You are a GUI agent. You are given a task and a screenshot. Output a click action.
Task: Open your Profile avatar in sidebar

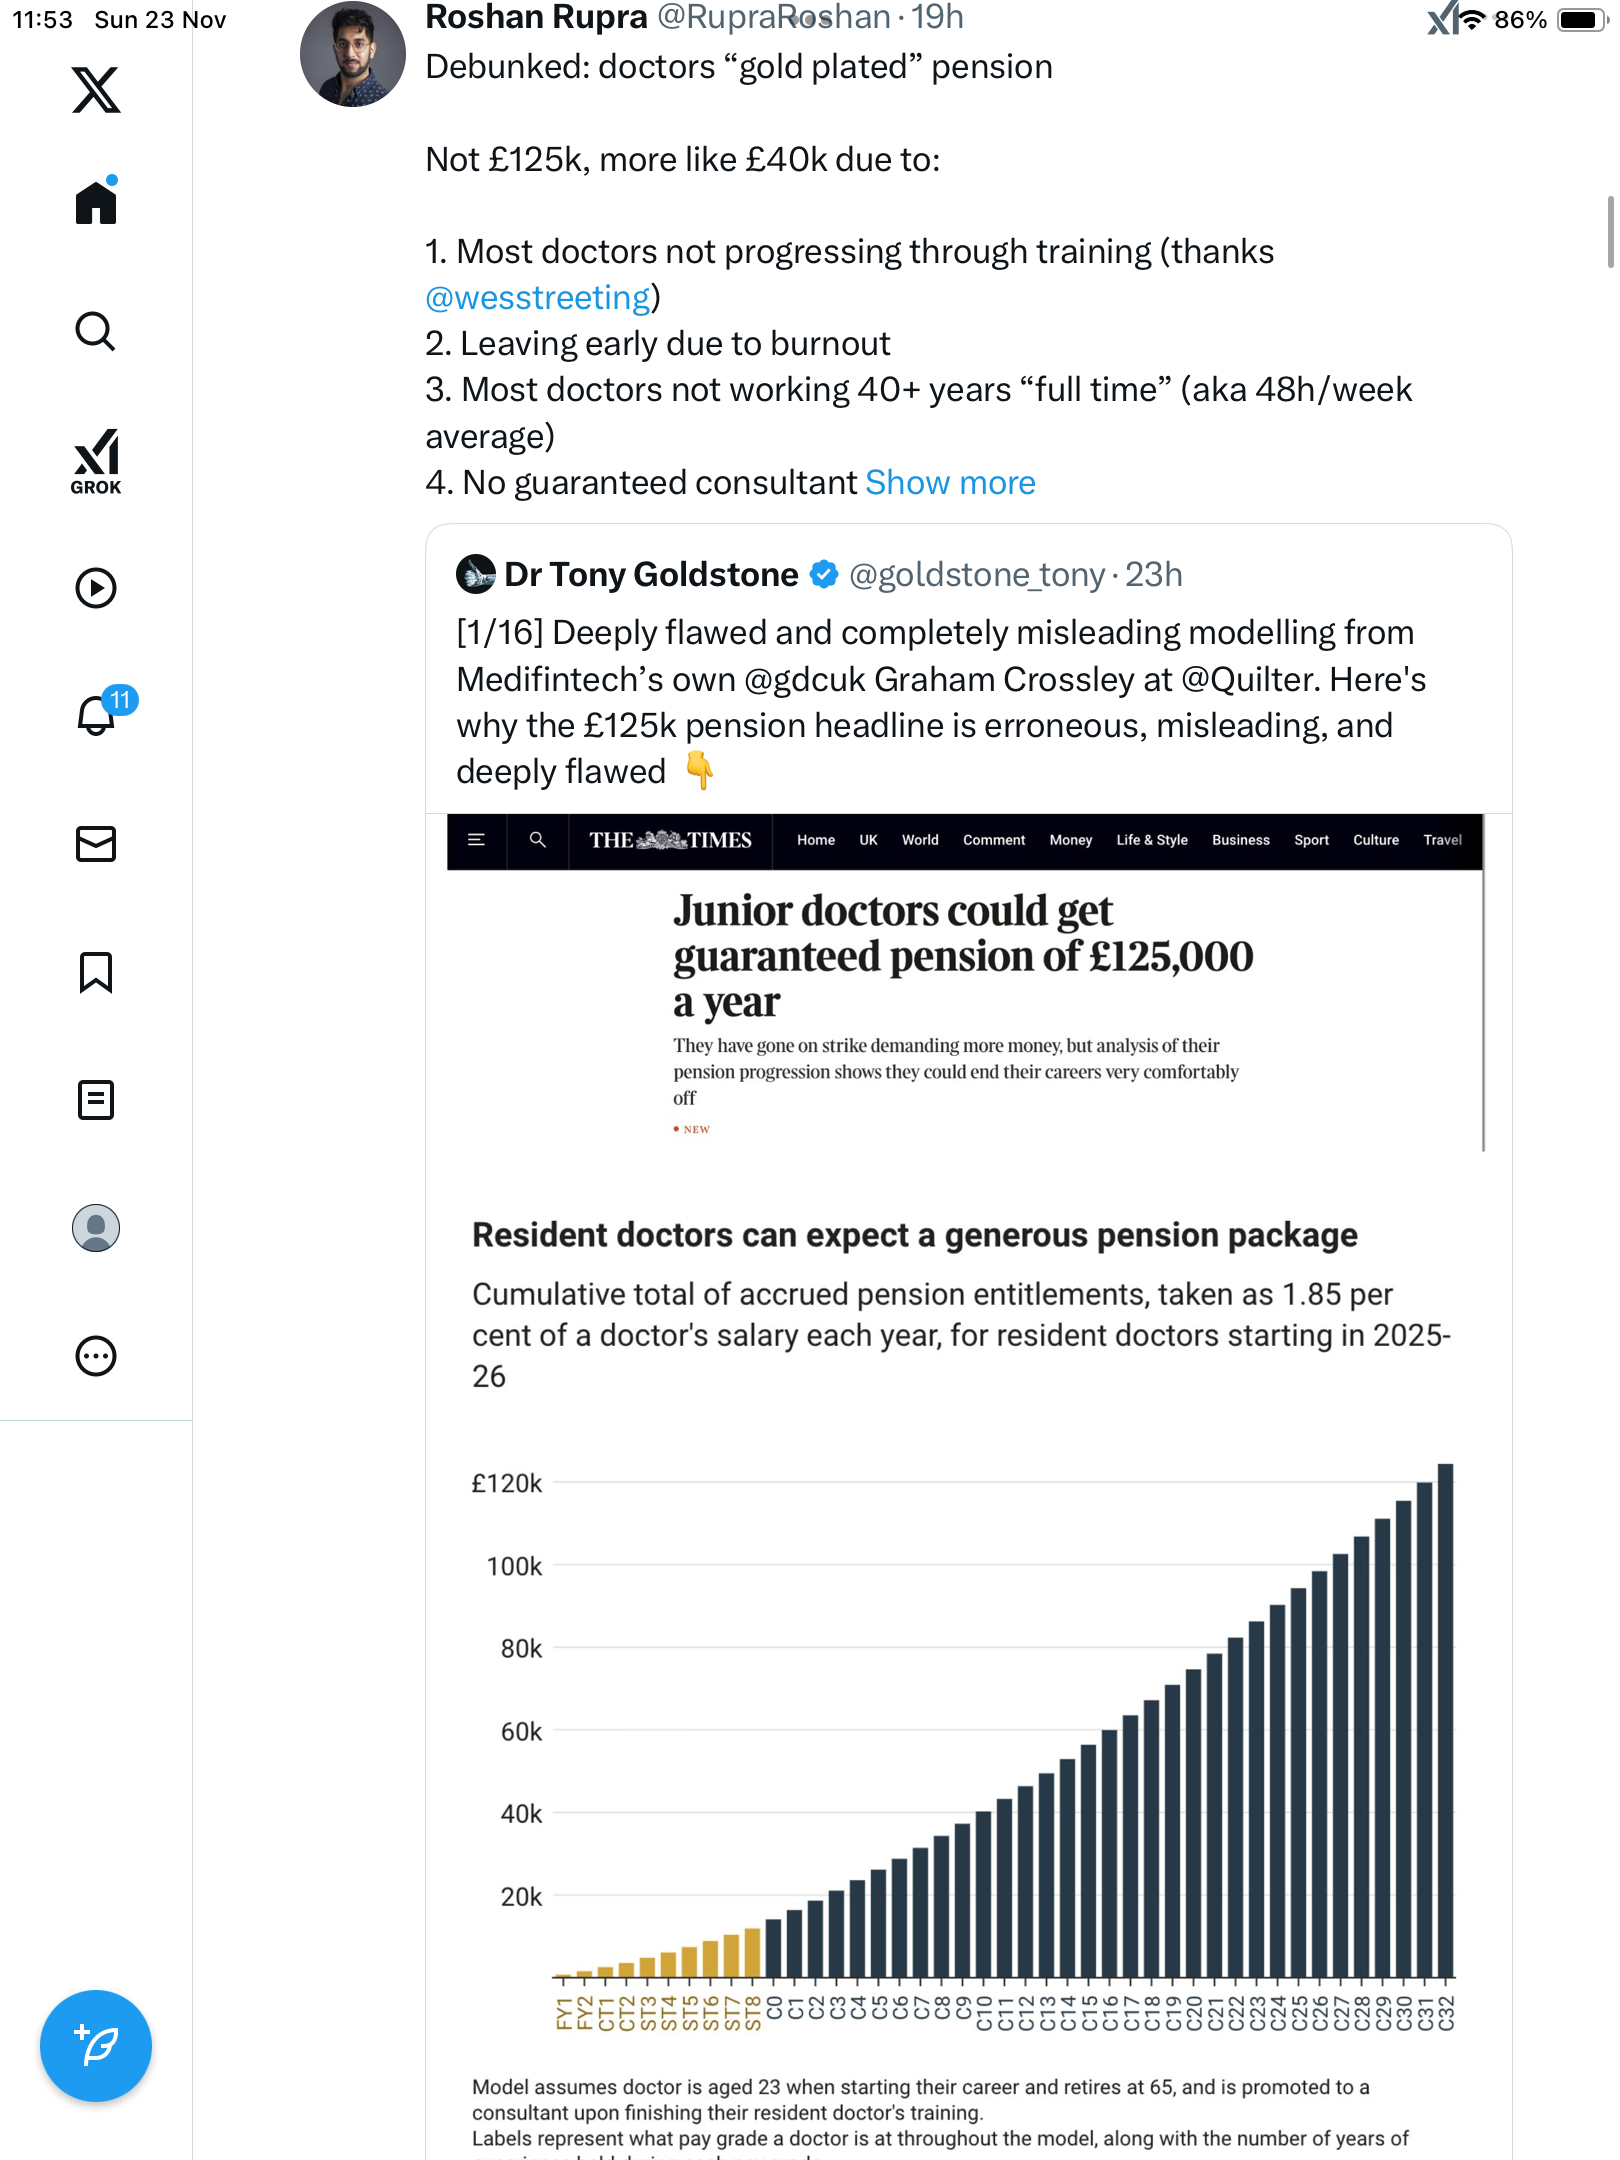[96, 1228]
